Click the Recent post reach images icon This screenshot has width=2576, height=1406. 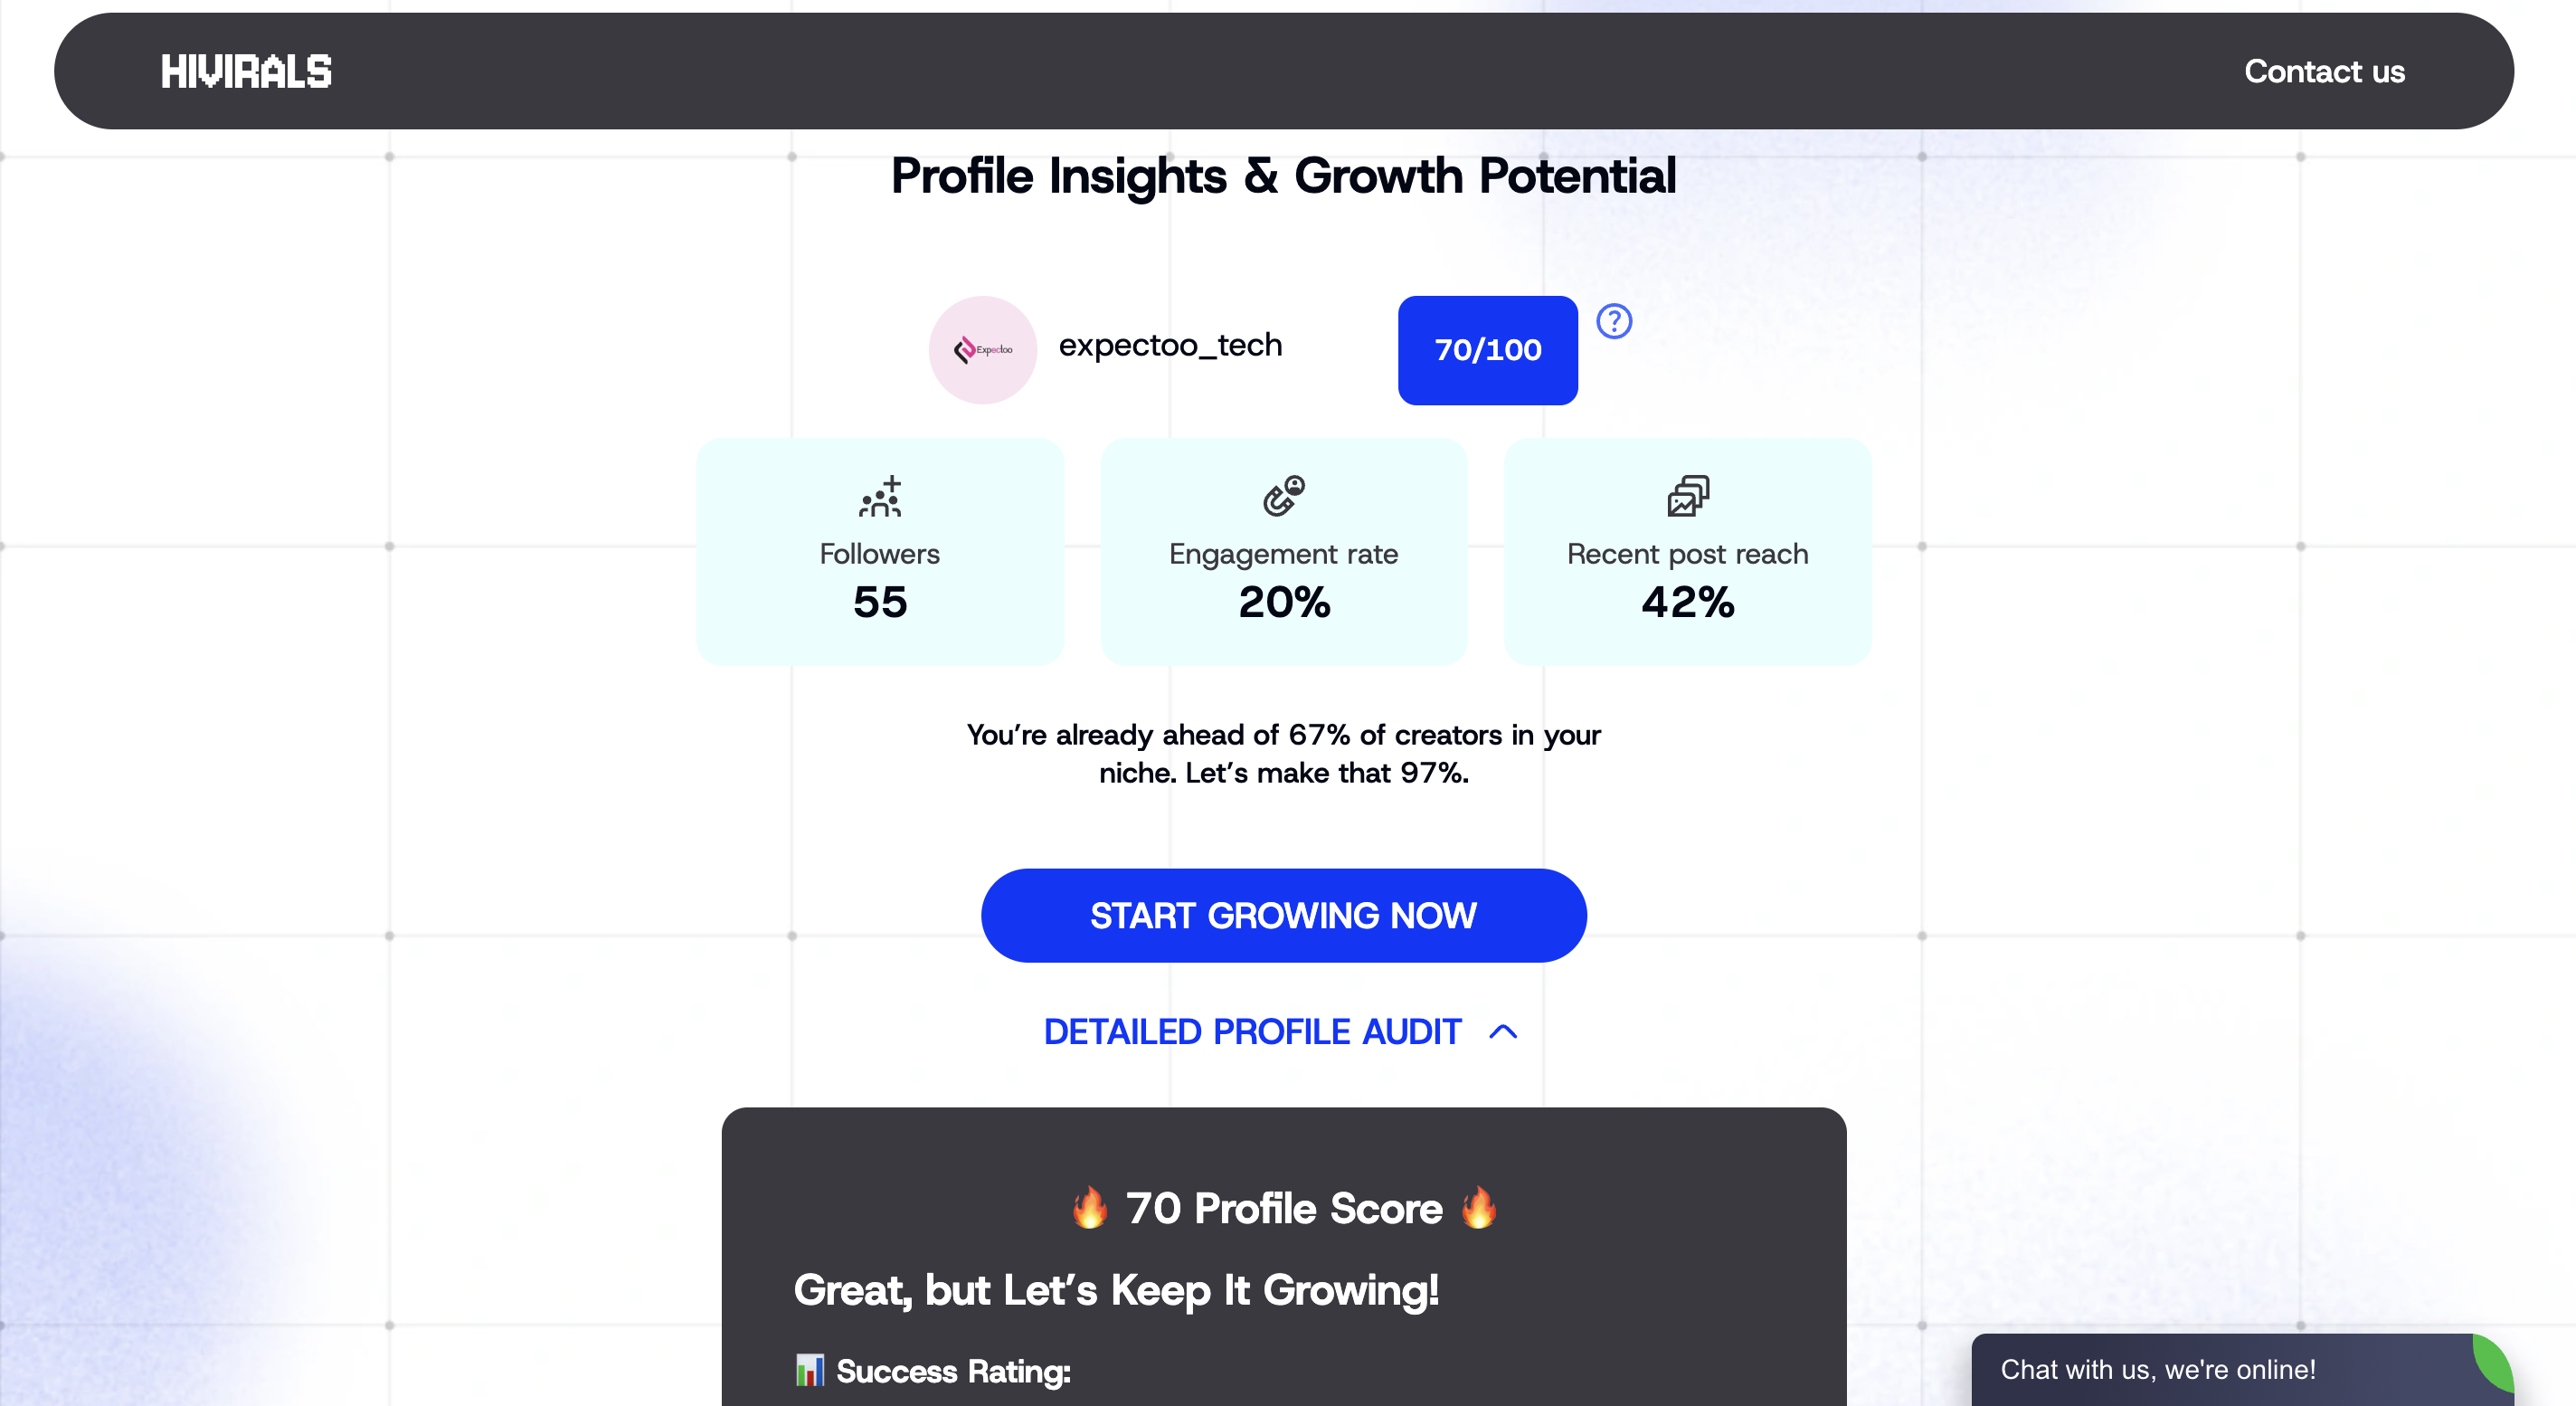tap(1687, 496)
